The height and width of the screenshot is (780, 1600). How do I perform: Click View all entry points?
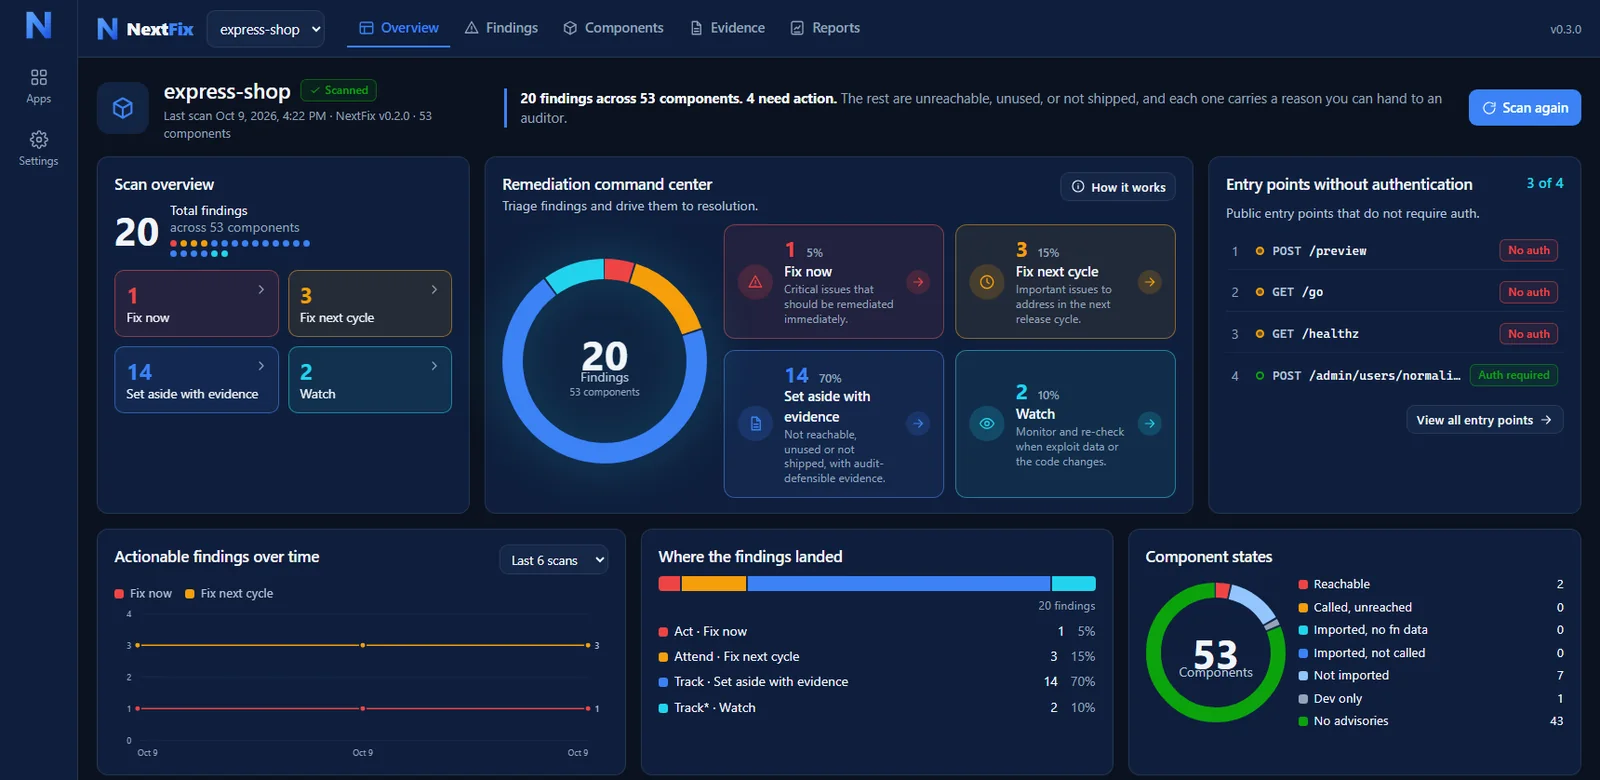tap(1485, 420)
